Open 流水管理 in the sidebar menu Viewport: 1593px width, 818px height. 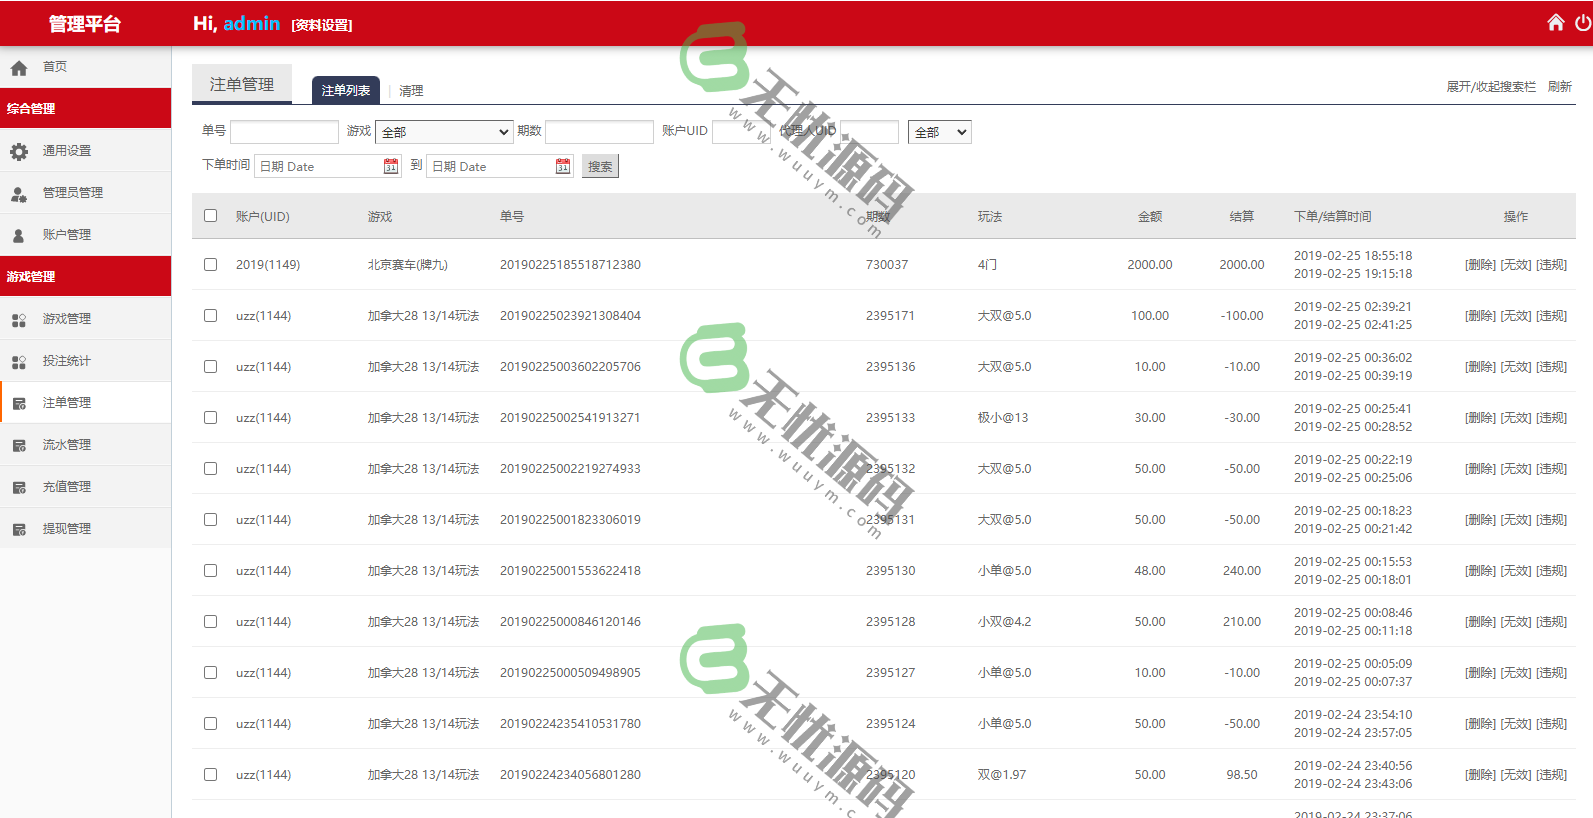tap(66, 445)
